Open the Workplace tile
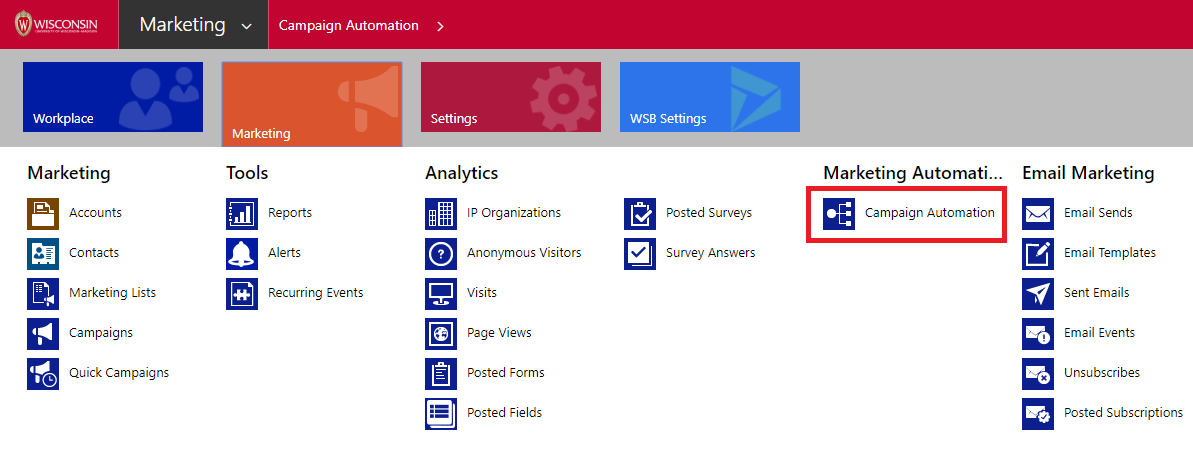 113,97
